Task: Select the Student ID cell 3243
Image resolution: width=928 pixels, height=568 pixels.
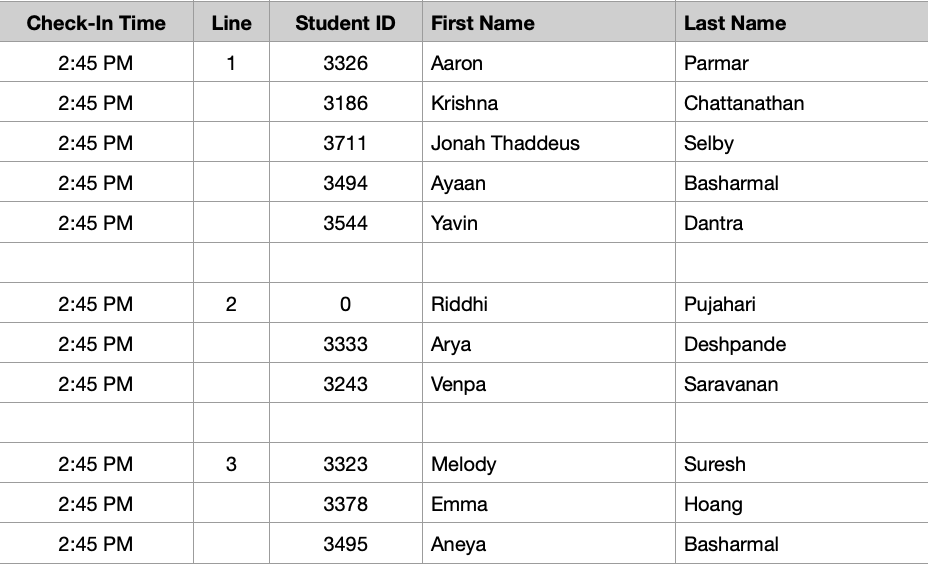Action: pyautogui.click(x=346, y=383)
